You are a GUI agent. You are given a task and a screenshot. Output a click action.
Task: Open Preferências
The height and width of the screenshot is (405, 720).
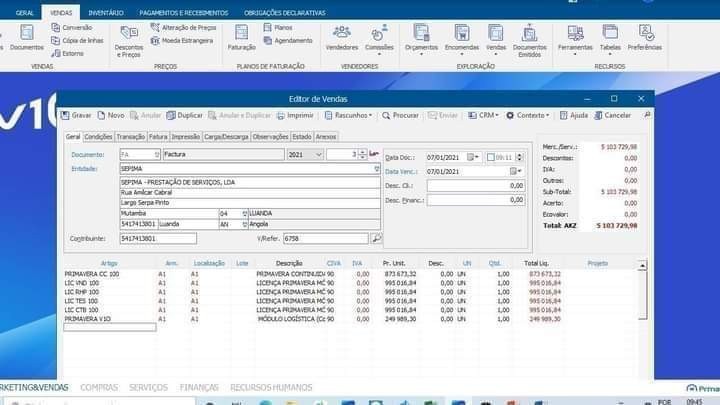pos(645,37)
